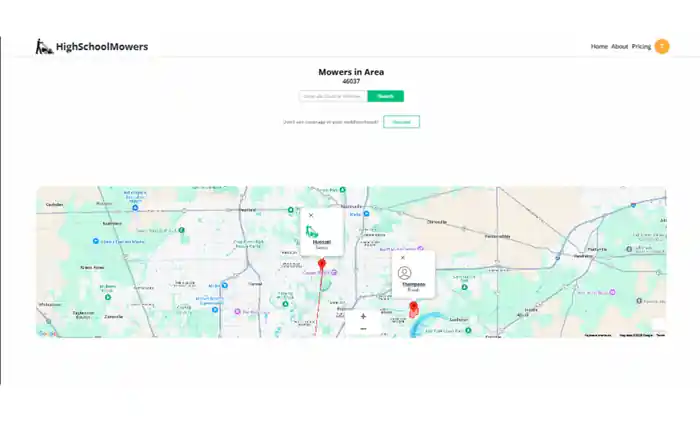The width and height of the screenshot is (700, 421).
Task: Click the green mower icon in popup
Action: (x=312, y=231)
